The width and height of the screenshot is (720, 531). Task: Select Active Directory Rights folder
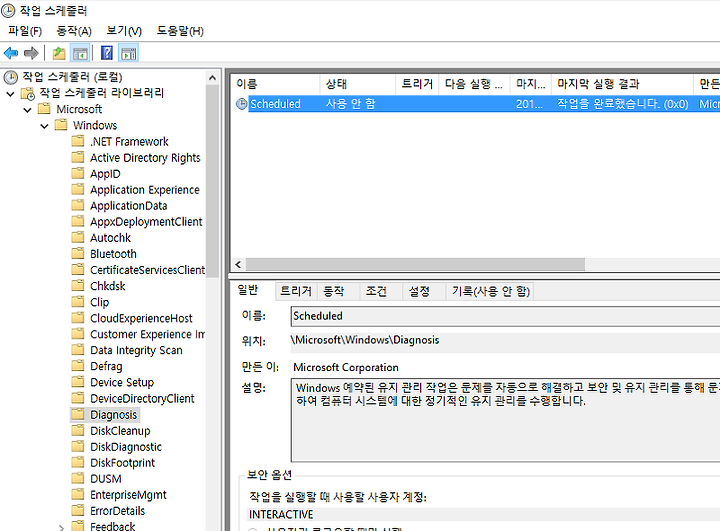pos(145,158)
